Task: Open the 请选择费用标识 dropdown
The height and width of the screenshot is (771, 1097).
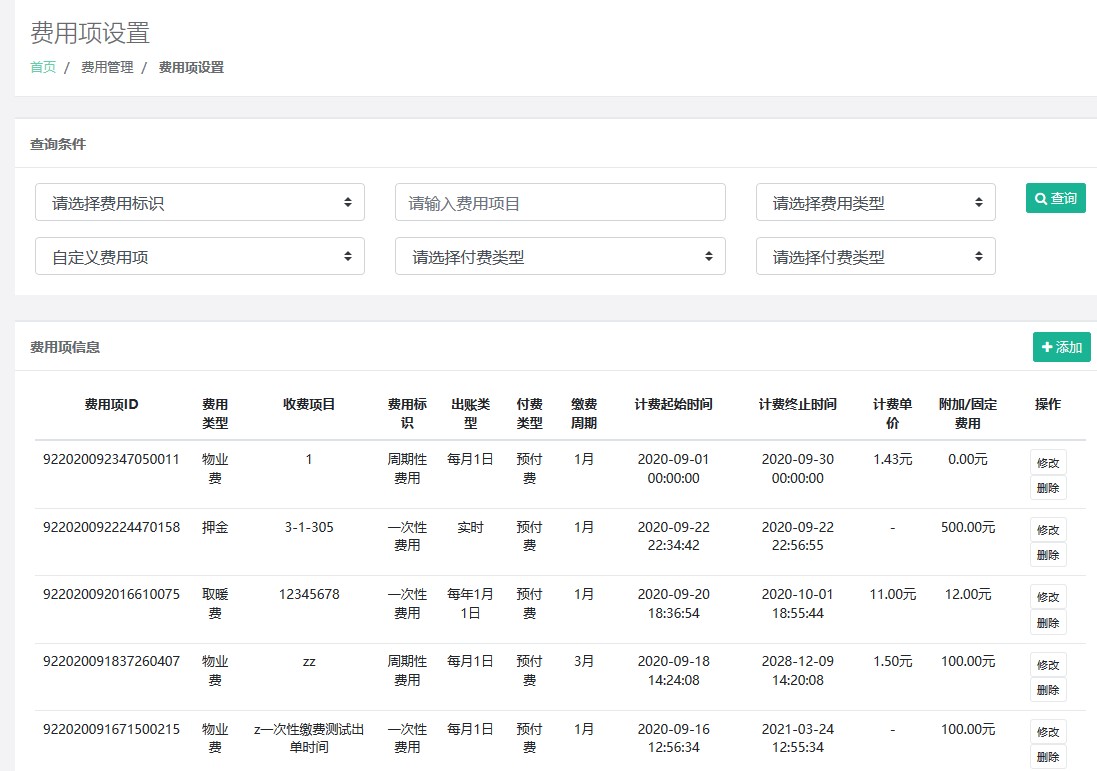Action: 200,202
